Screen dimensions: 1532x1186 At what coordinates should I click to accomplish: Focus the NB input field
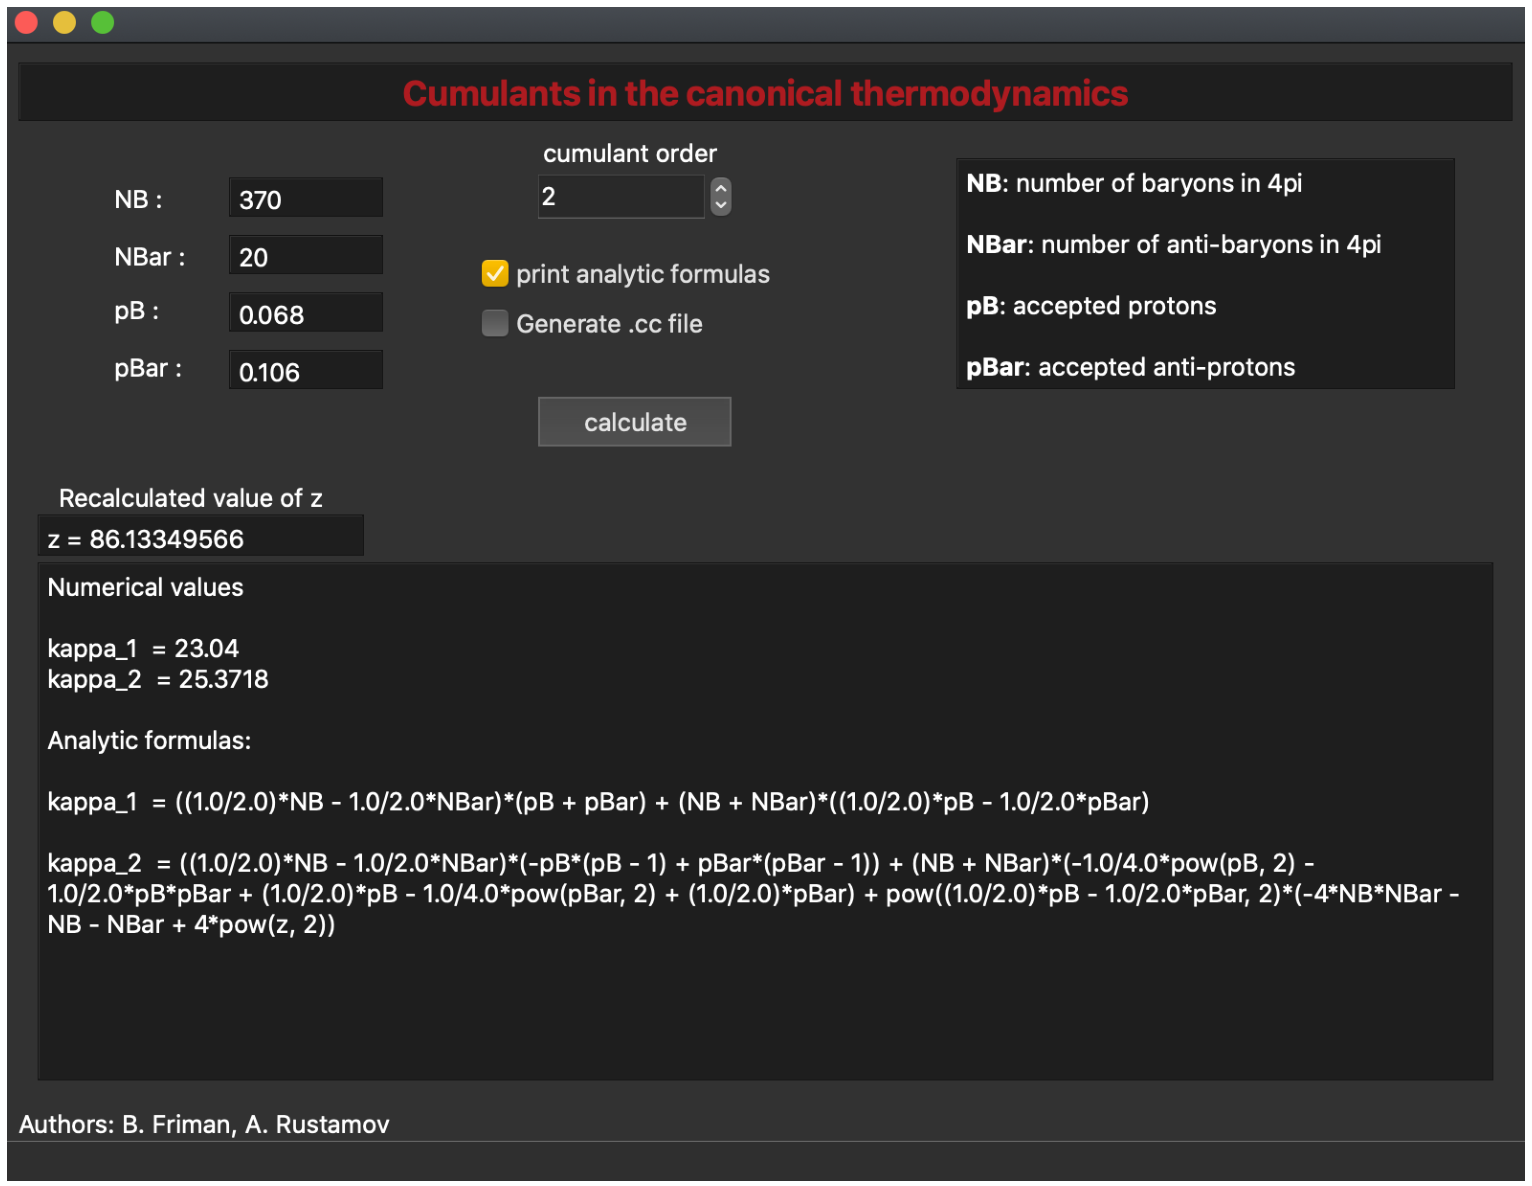[x=305, y=198]
